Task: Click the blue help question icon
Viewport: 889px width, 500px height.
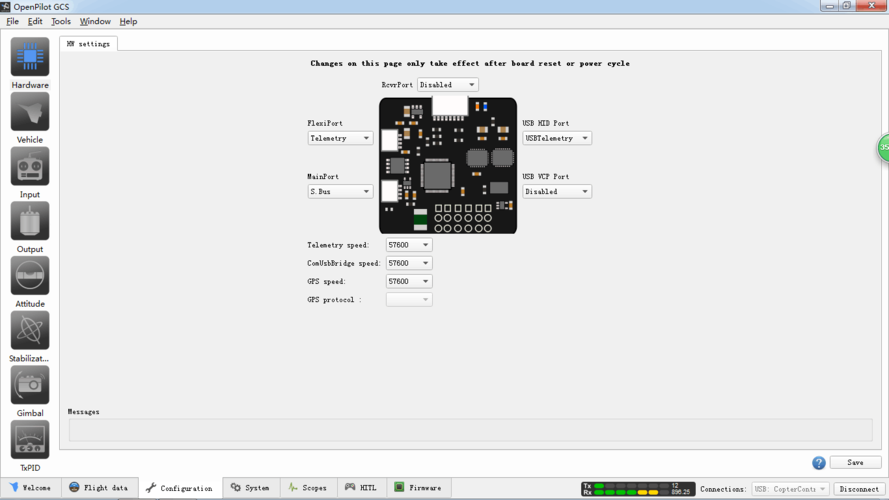Action: tap(819, 463)
